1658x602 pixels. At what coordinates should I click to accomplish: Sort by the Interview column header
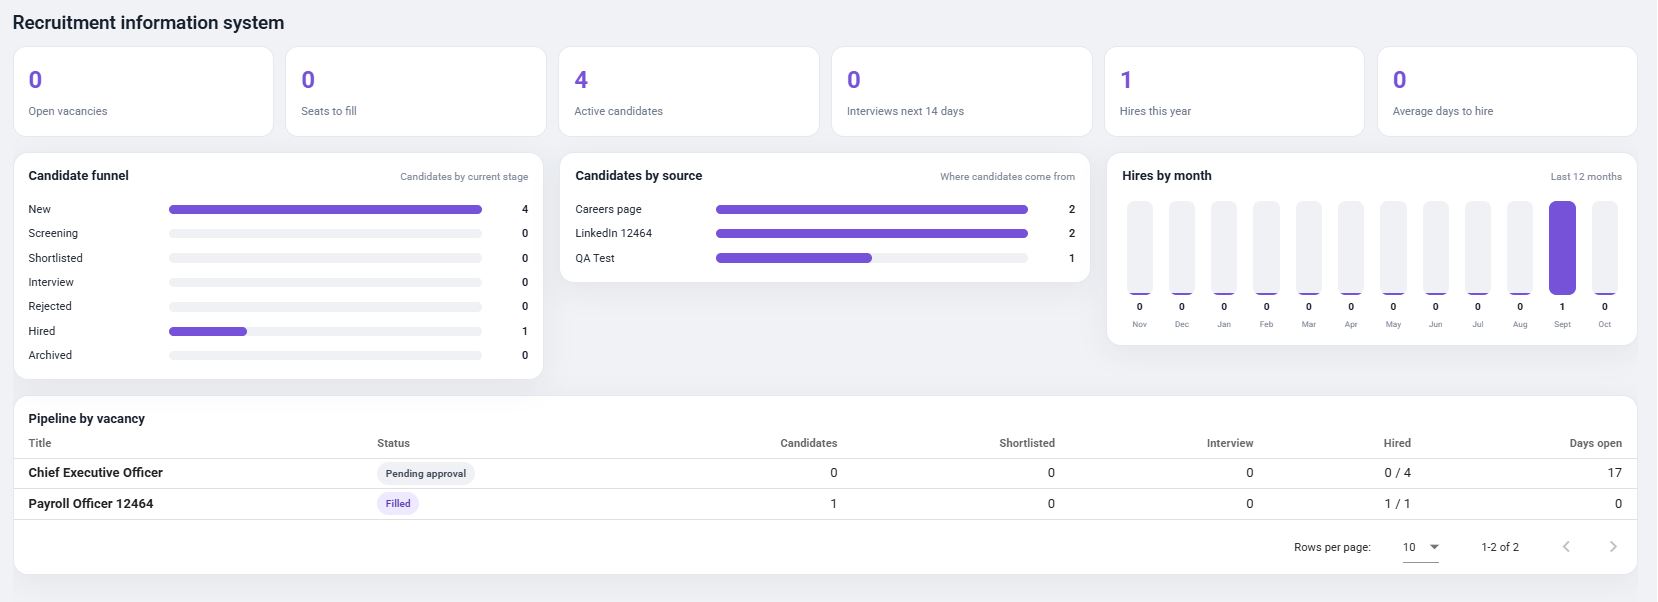1230,443
